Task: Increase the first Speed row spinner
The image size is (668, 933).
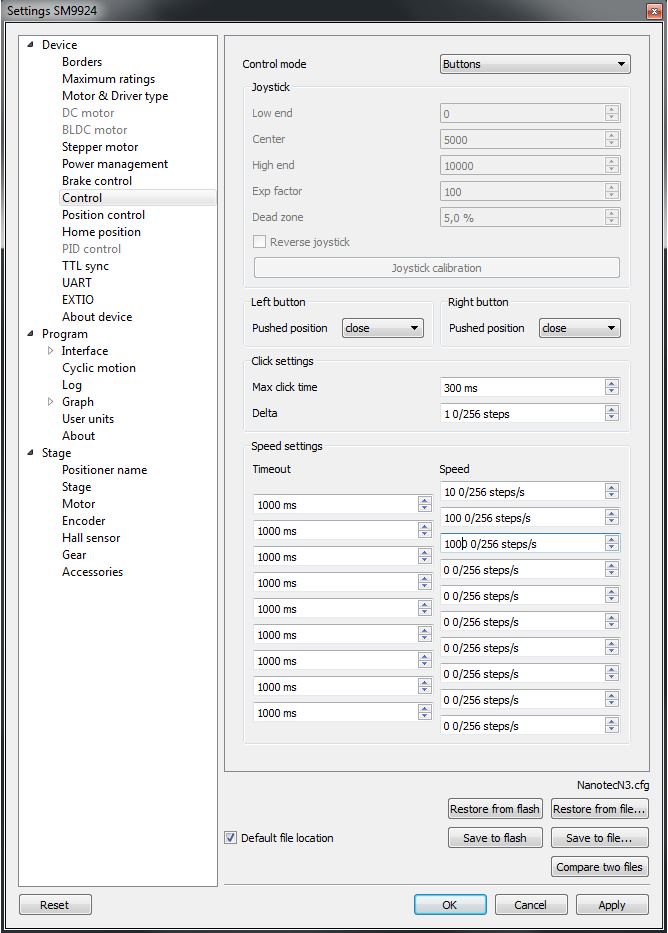Action: 611,487
